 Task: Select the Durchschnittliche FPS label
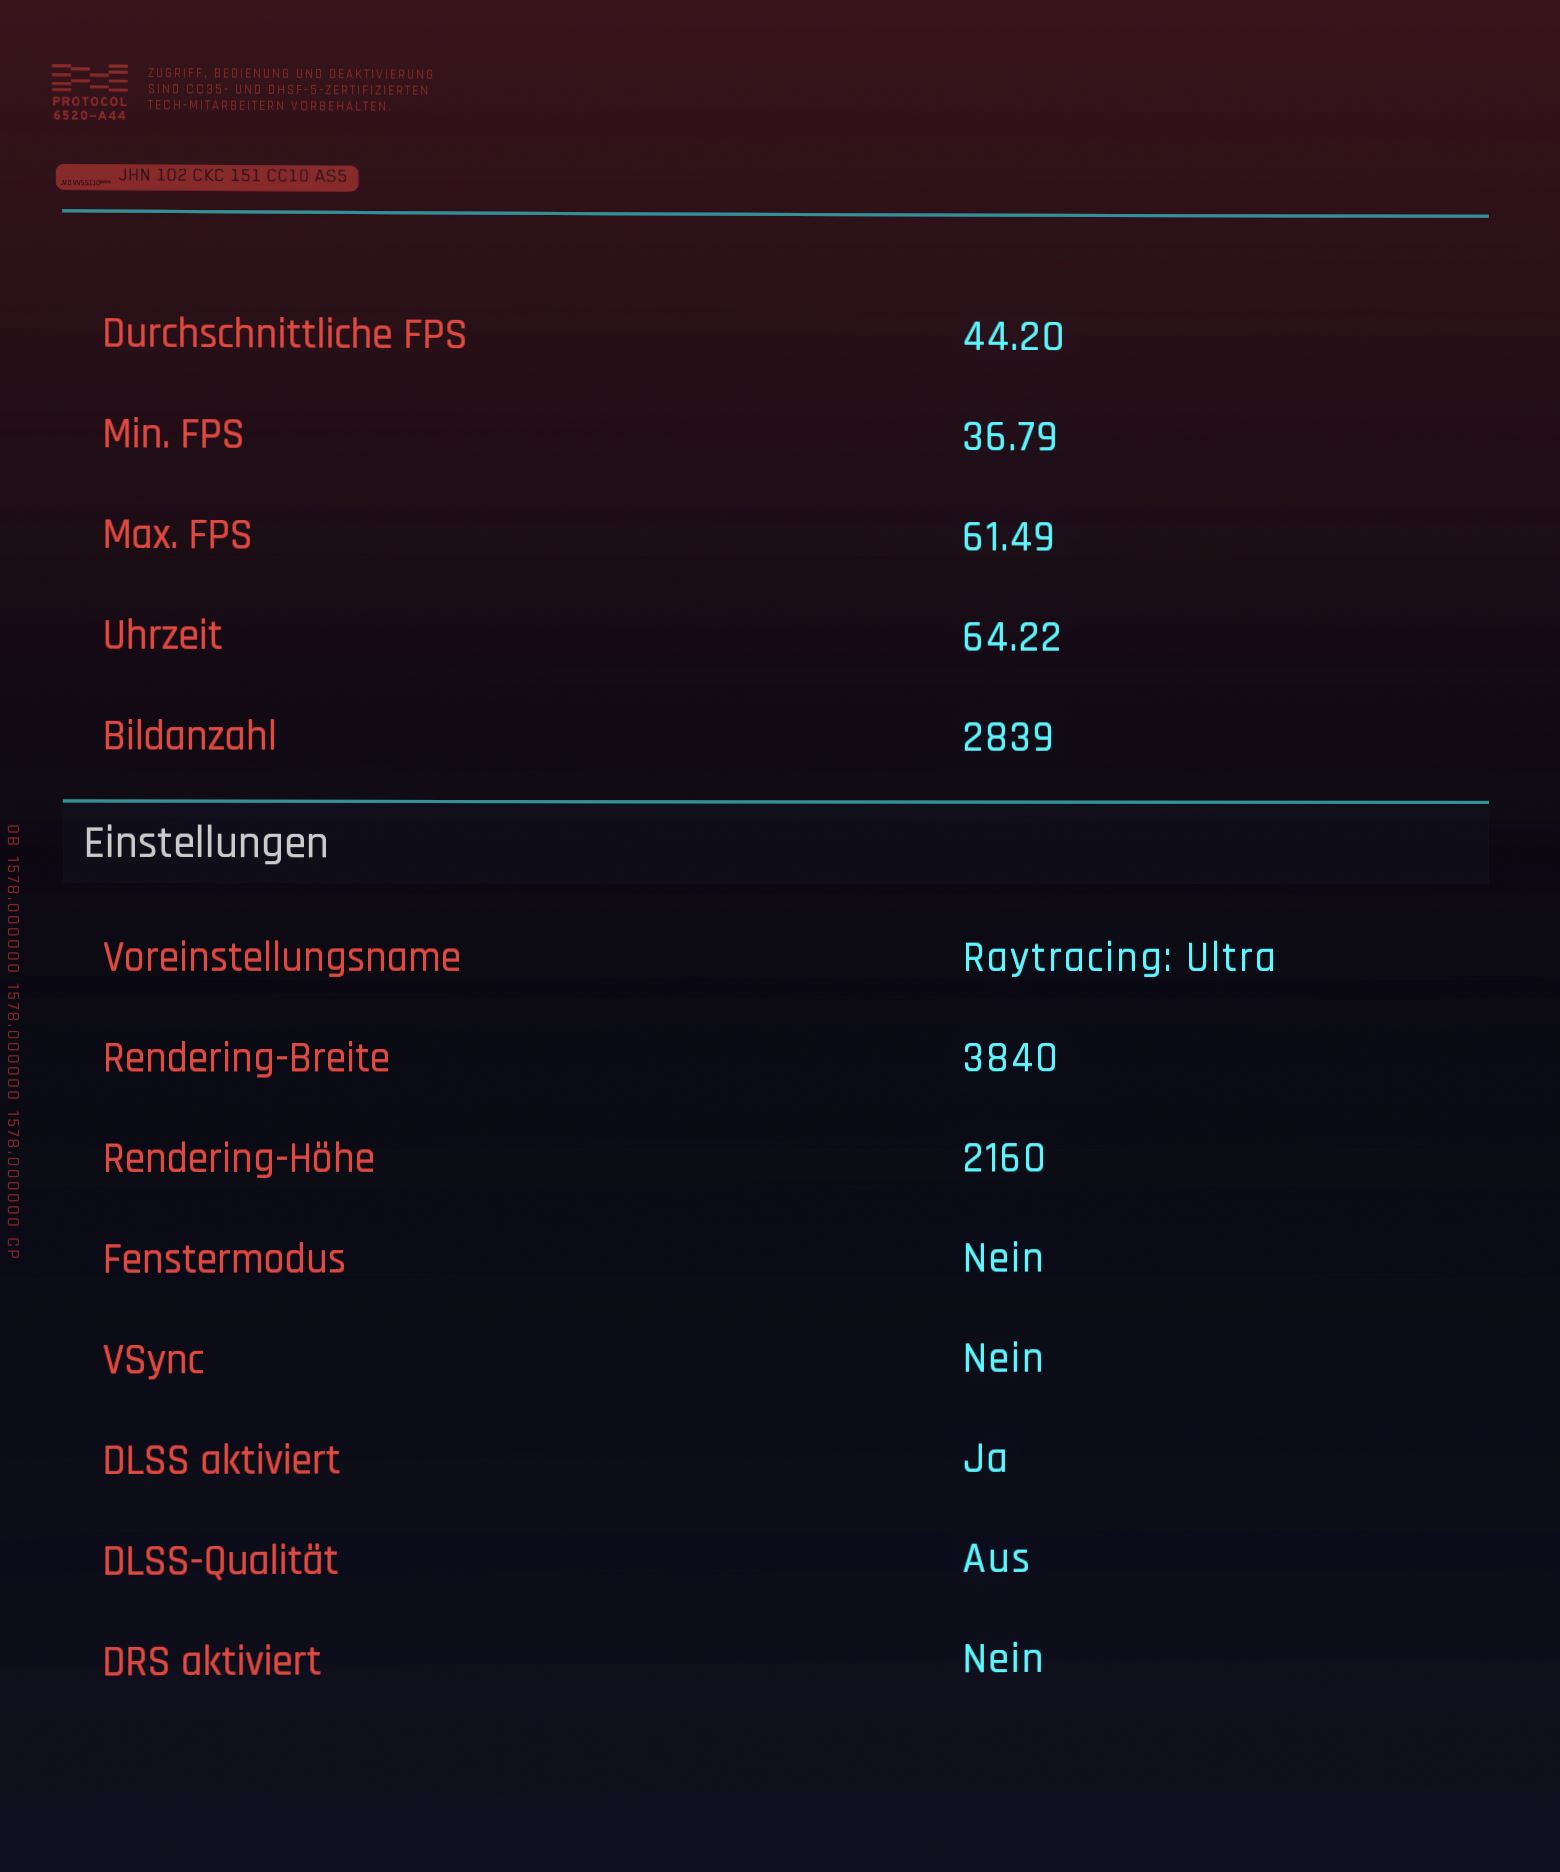[x=285, y=334]
